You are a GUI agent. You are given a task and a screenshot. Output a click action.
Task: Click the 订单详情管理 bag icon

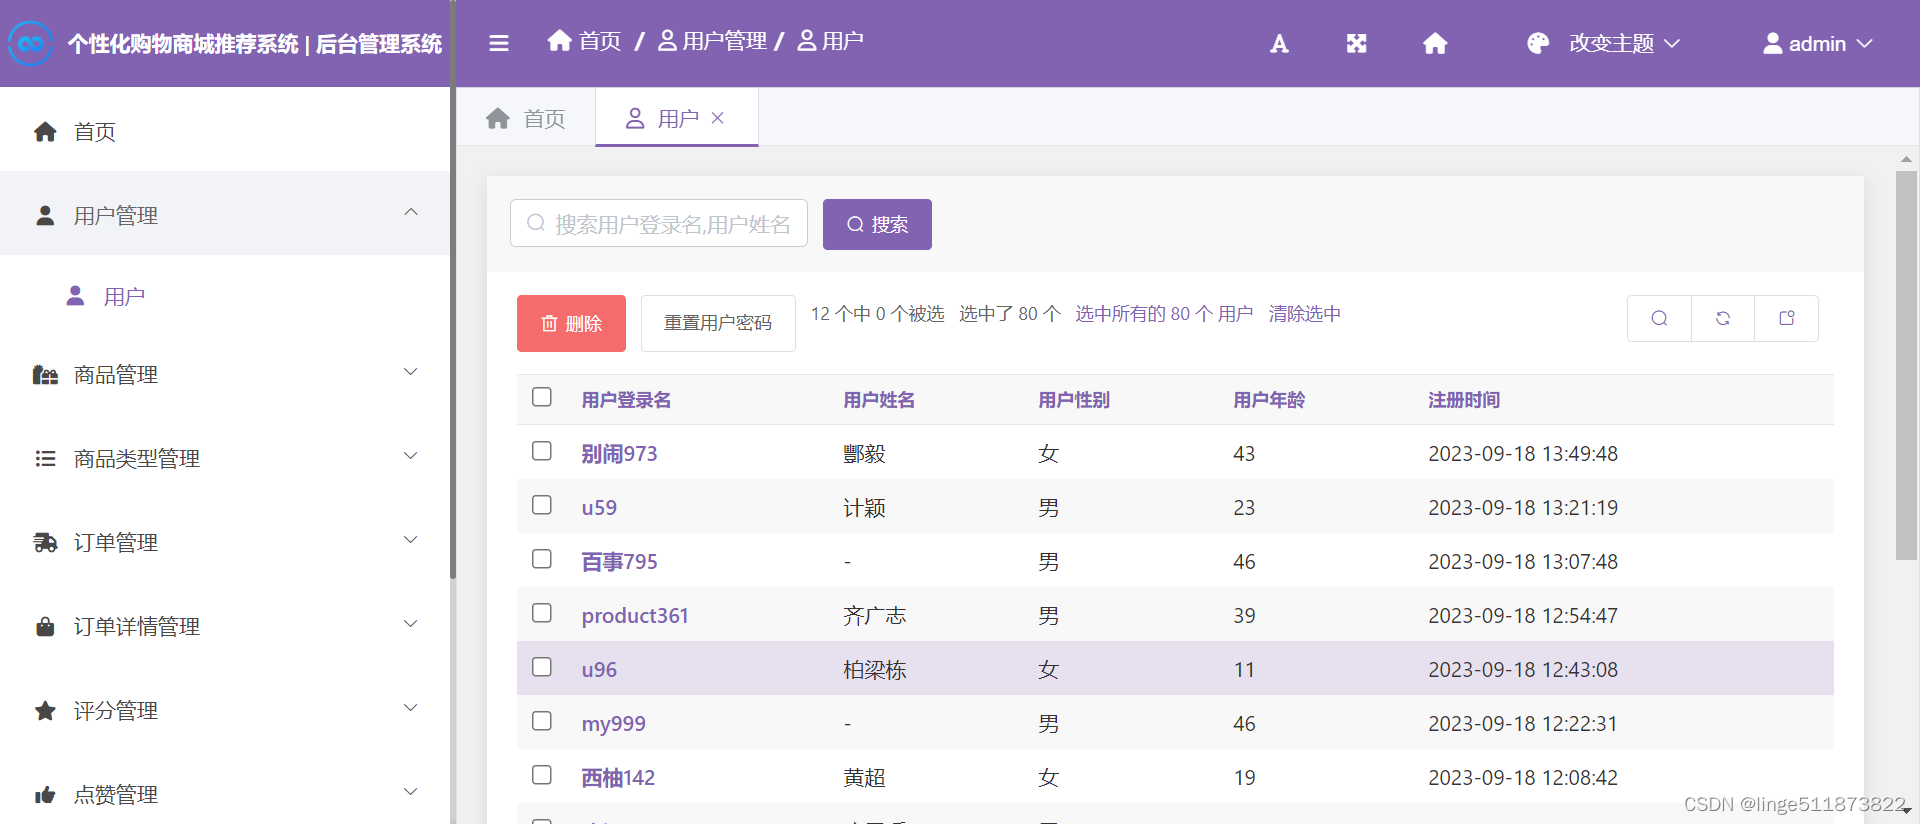pyautogui.click(x=45, y=626)
